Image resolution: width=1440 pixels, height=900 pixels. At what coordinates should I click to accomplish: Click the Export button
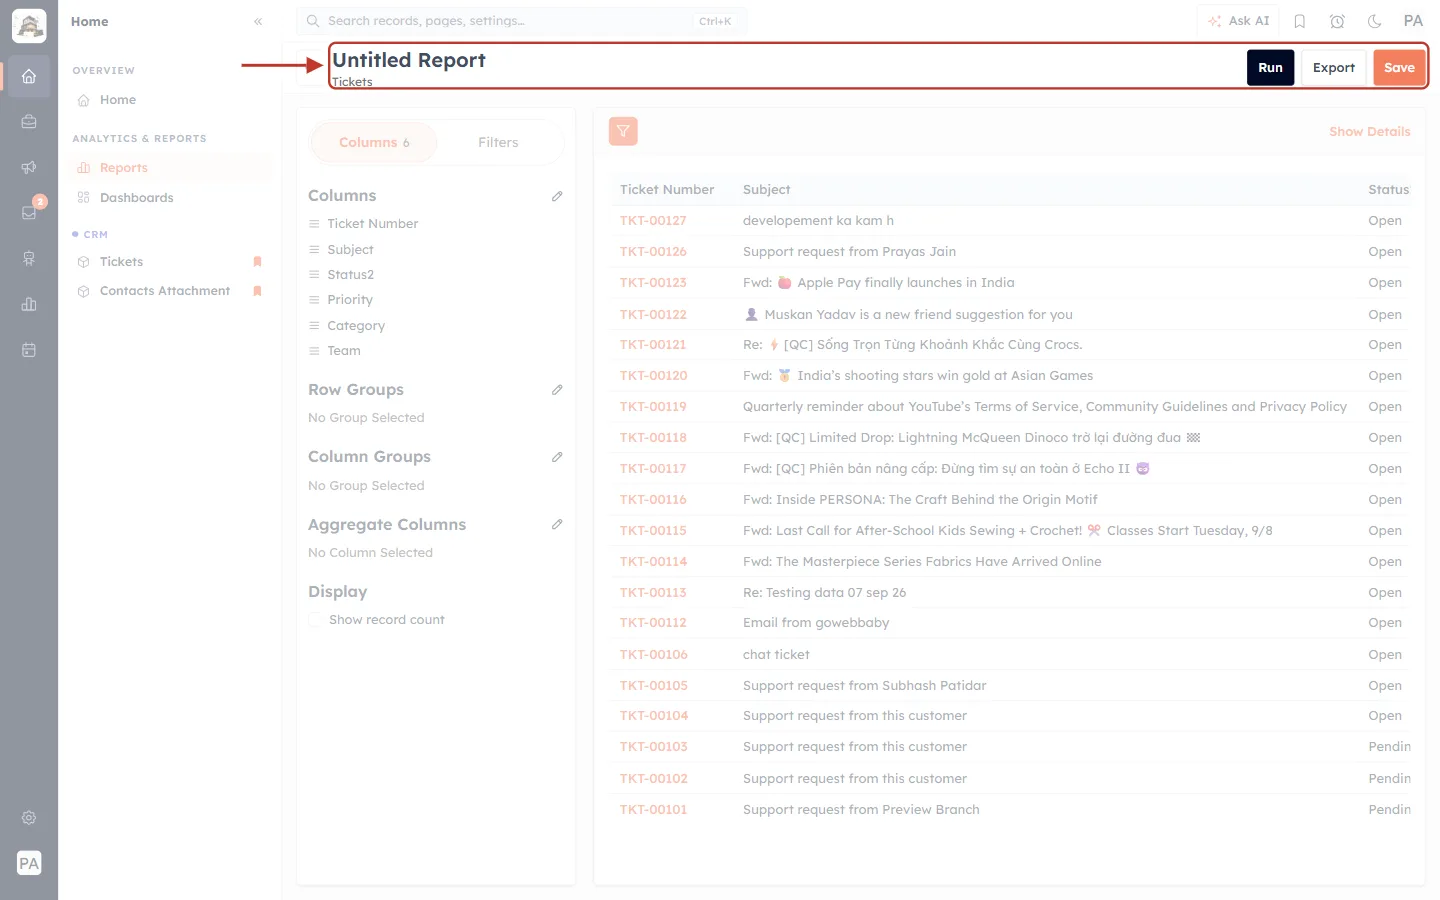coord(1333,68)
